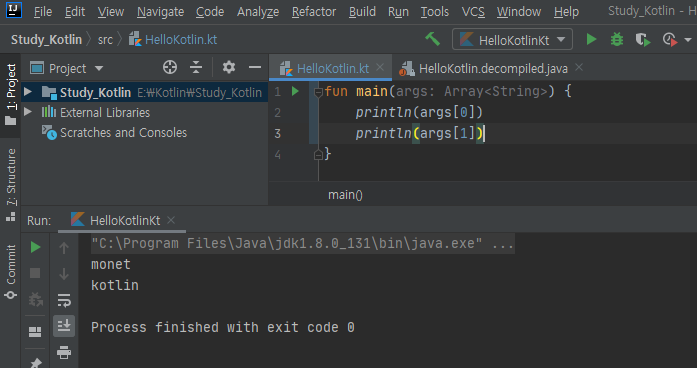Click the Stop button in the Run panel
Image resolution: width=697 pixels, height=368 pixels.
coord(35,272)
